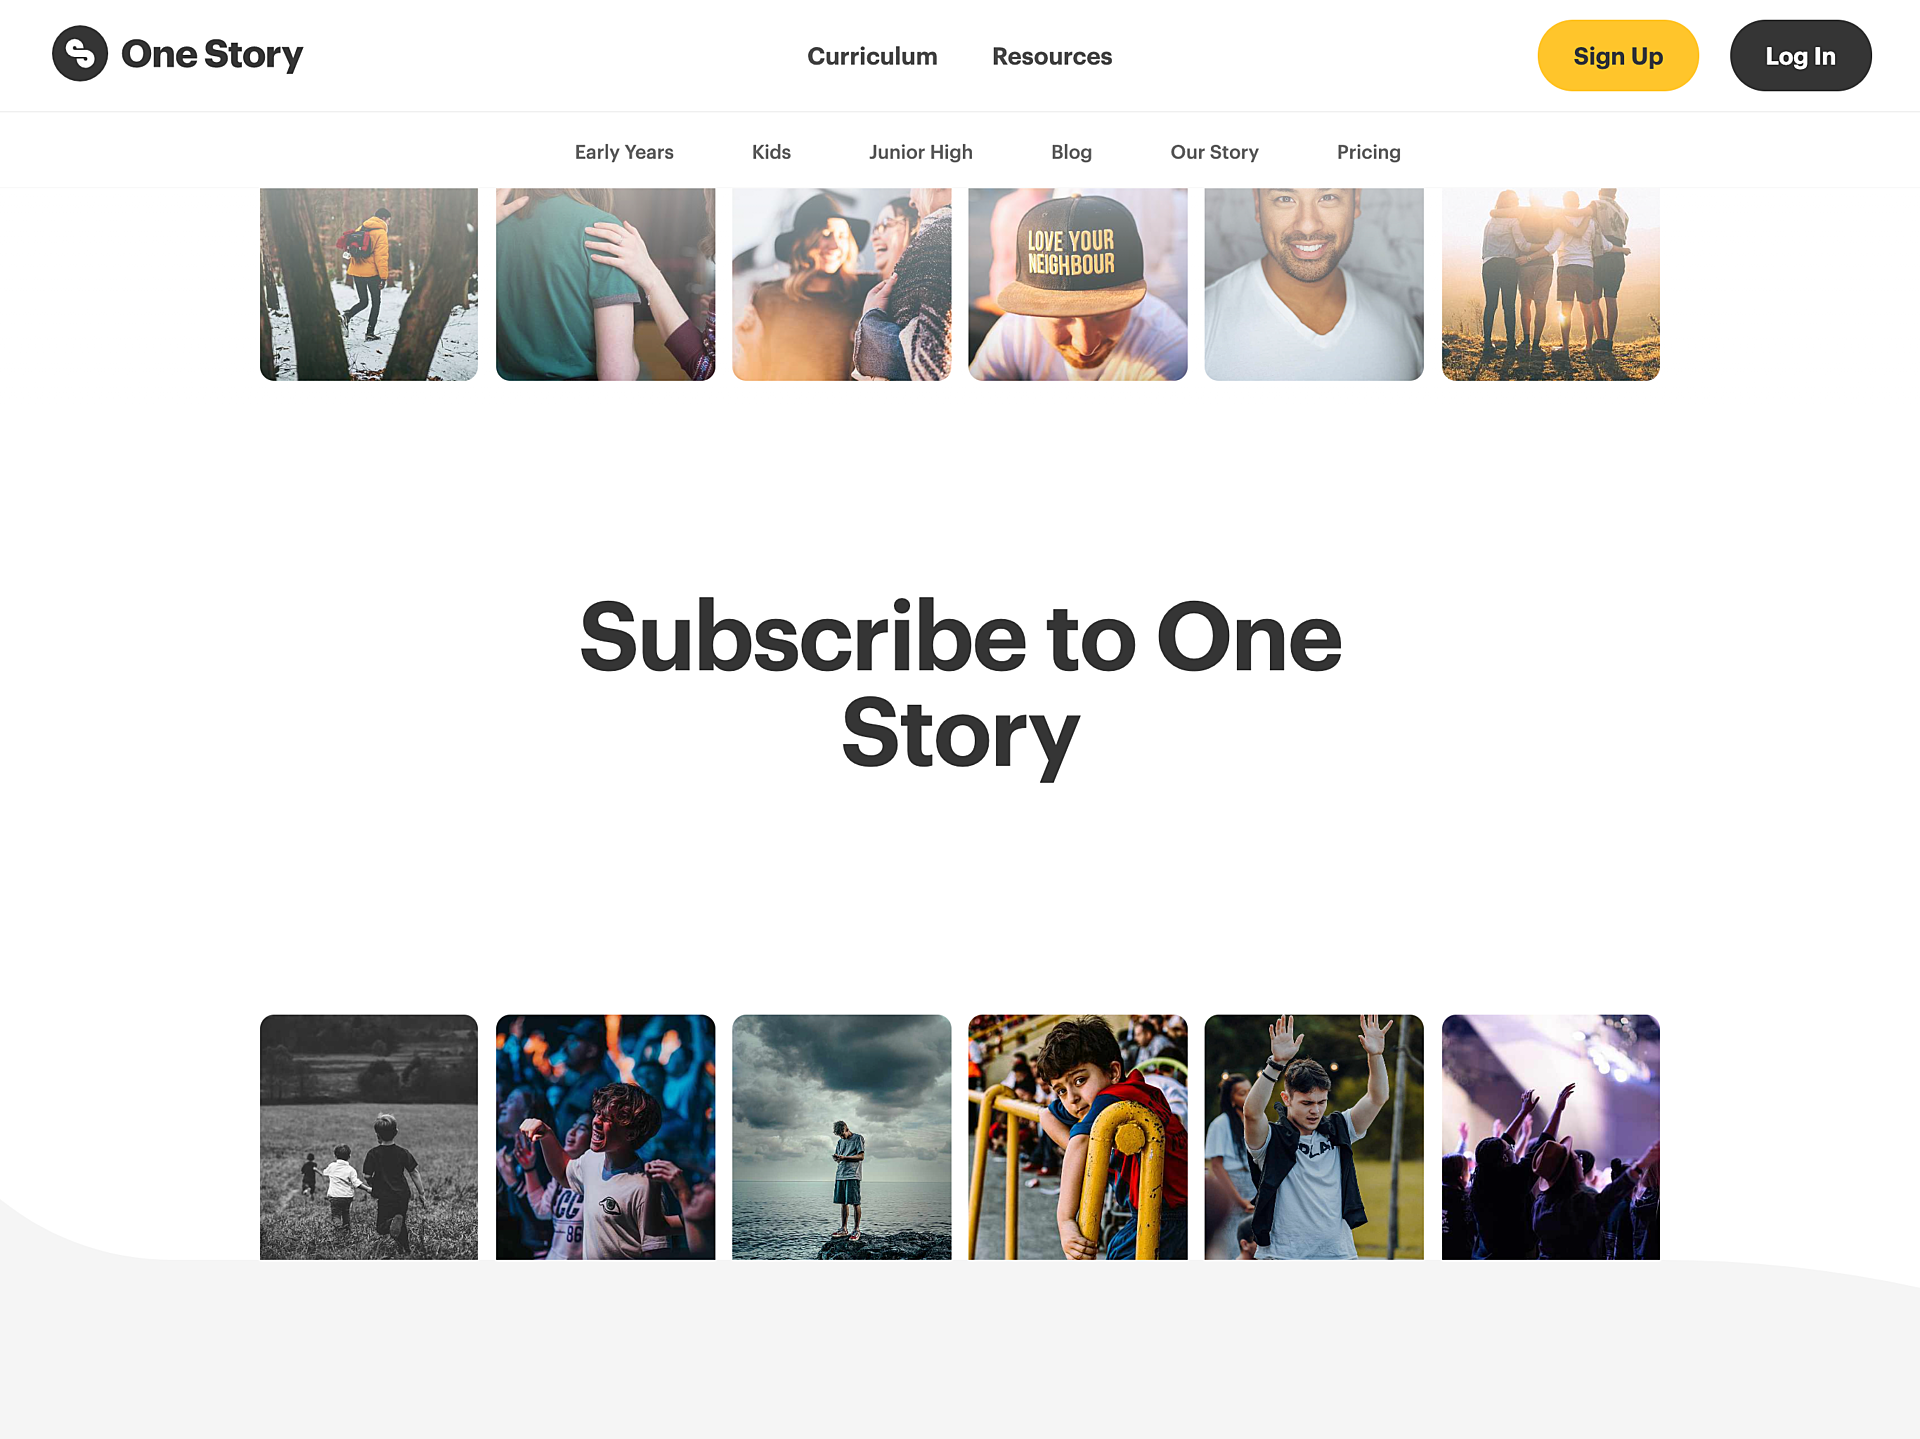Go to the Early Years page
This screenshot has width=1920, height=1439.
(x=624, y=152)
